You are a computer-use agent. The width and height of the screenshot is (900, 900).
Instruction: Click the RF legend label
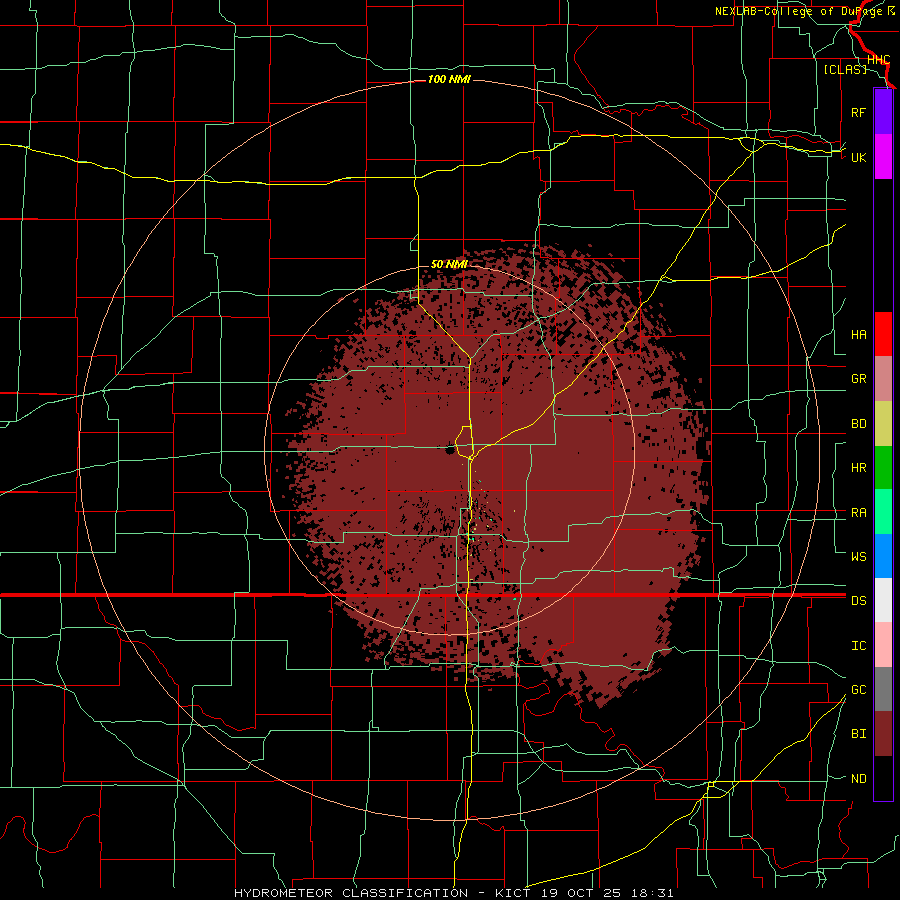858,112
